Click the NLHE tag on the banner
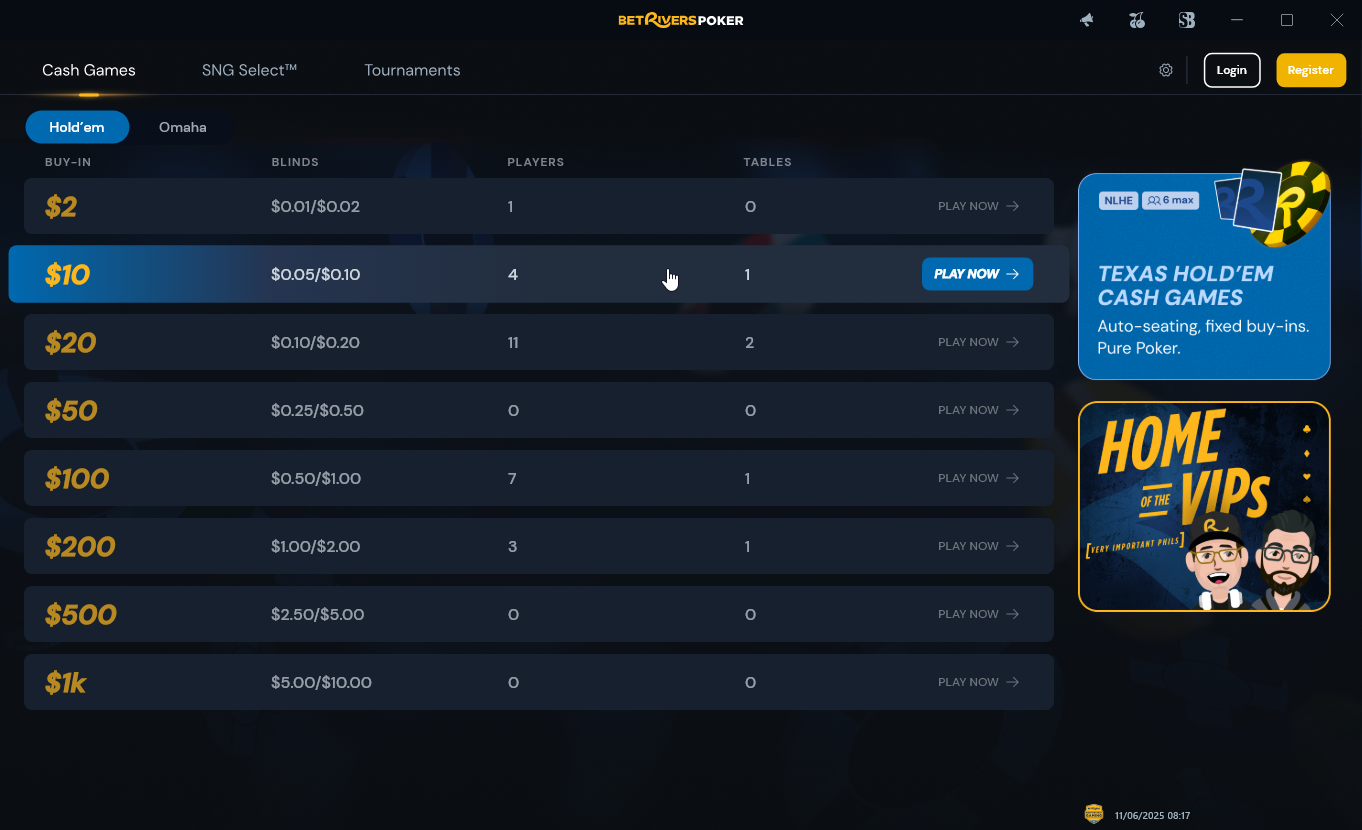This screenshot has height=830, width=1362. coord(1119,201)
